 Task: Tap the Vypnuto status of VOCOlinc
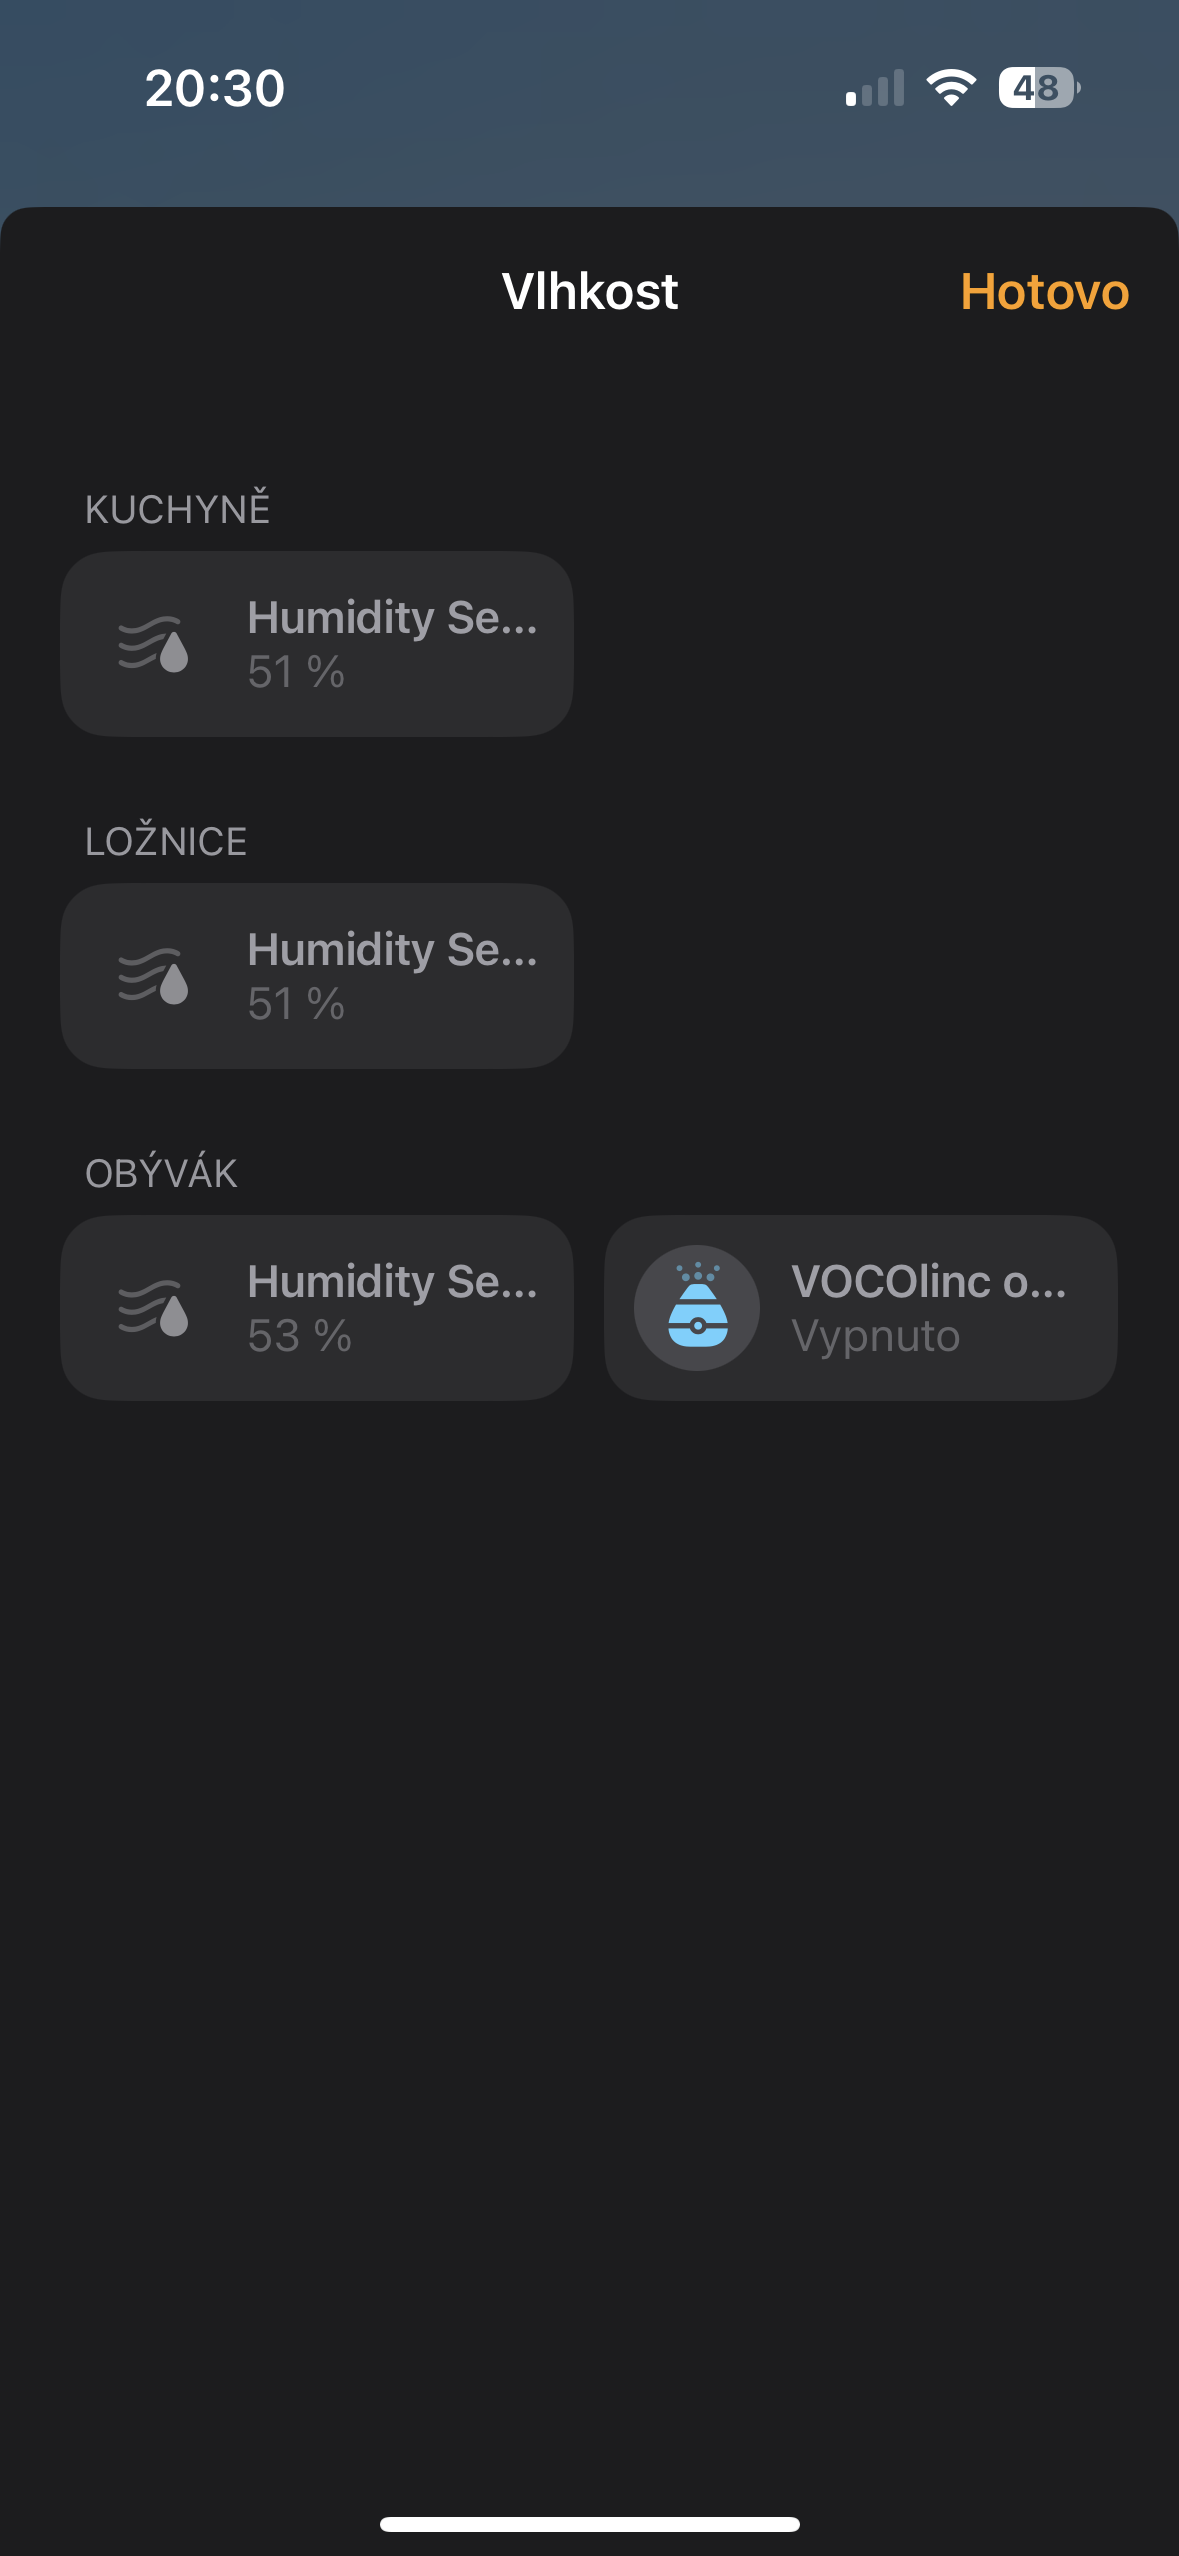pos(875,1336)
